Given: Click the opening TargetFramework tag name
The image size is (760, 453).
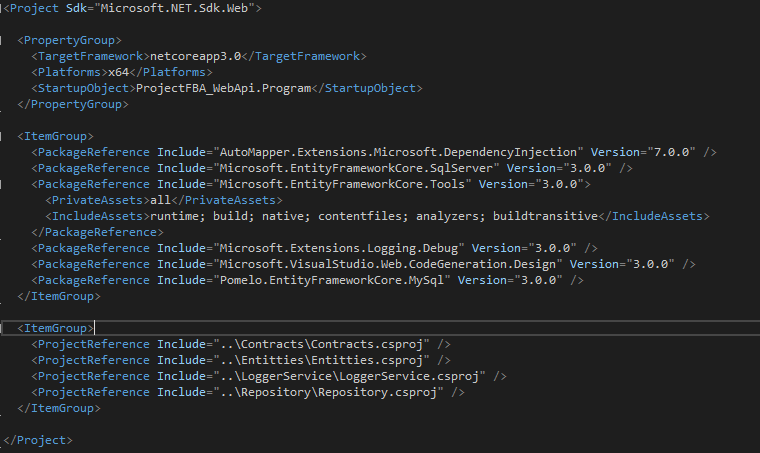Looking at the screenshot, I should pyautogui.click(x=90, y=56).
